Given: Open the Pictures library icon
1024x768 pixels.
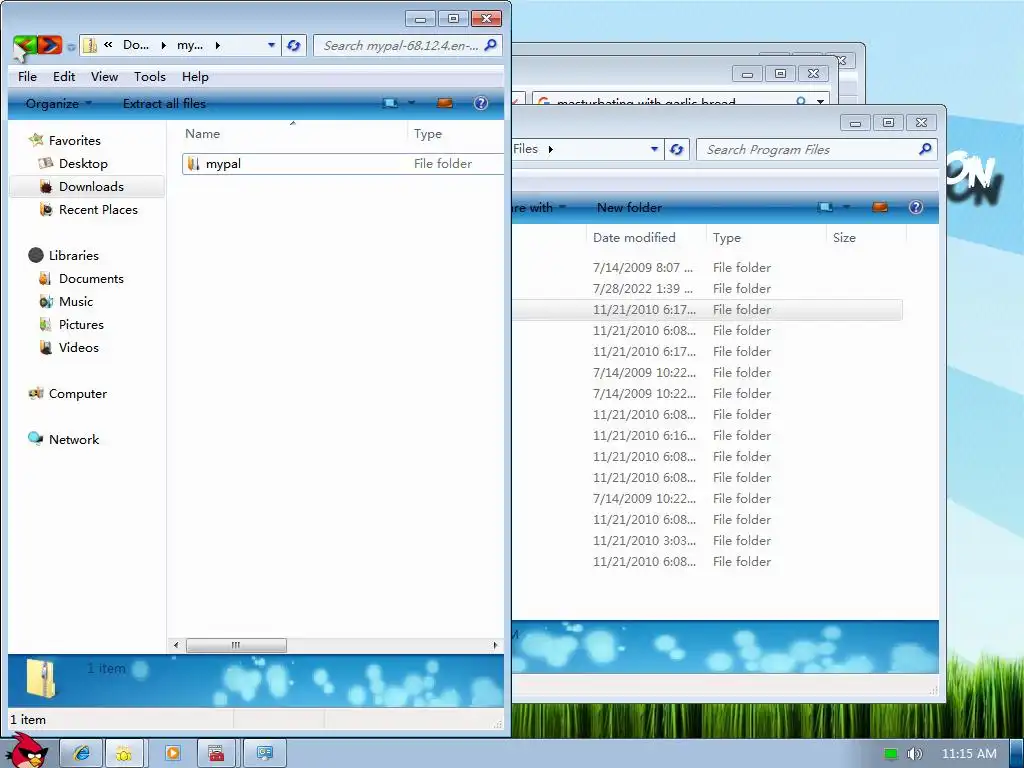Looking at the screenshot, I should pyautogui.click(x=45, y=325).
